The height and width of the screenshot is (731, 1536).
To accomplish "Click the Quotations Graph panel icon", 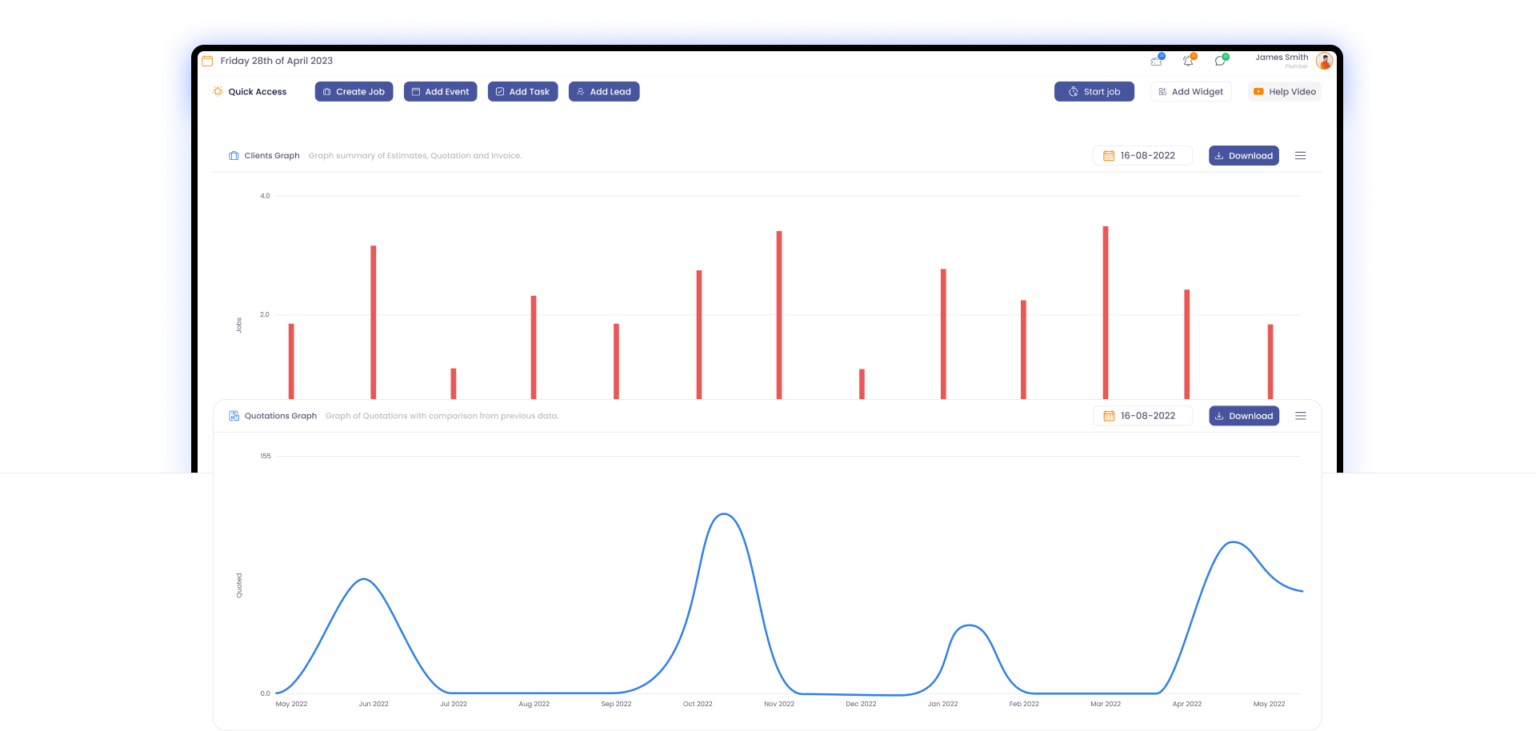I will coord(235,415).
